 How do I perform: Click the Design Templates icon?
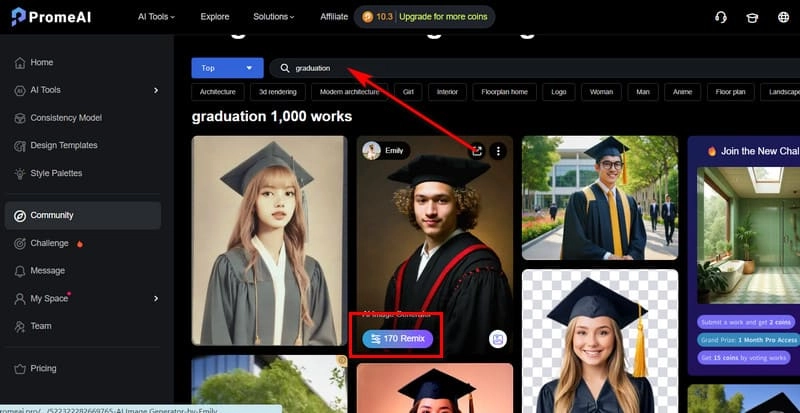pyautogui.click(x=20, y=146)
